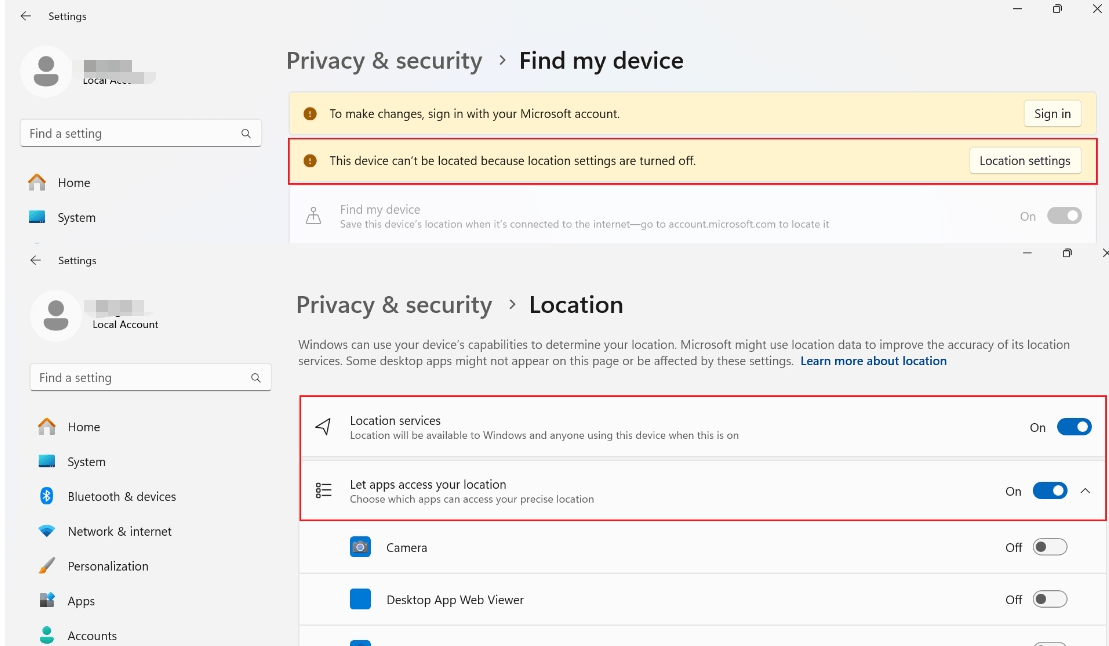Click the Accounts person icon
Viewport: 1109px width, 646px height.
(47, 635)
